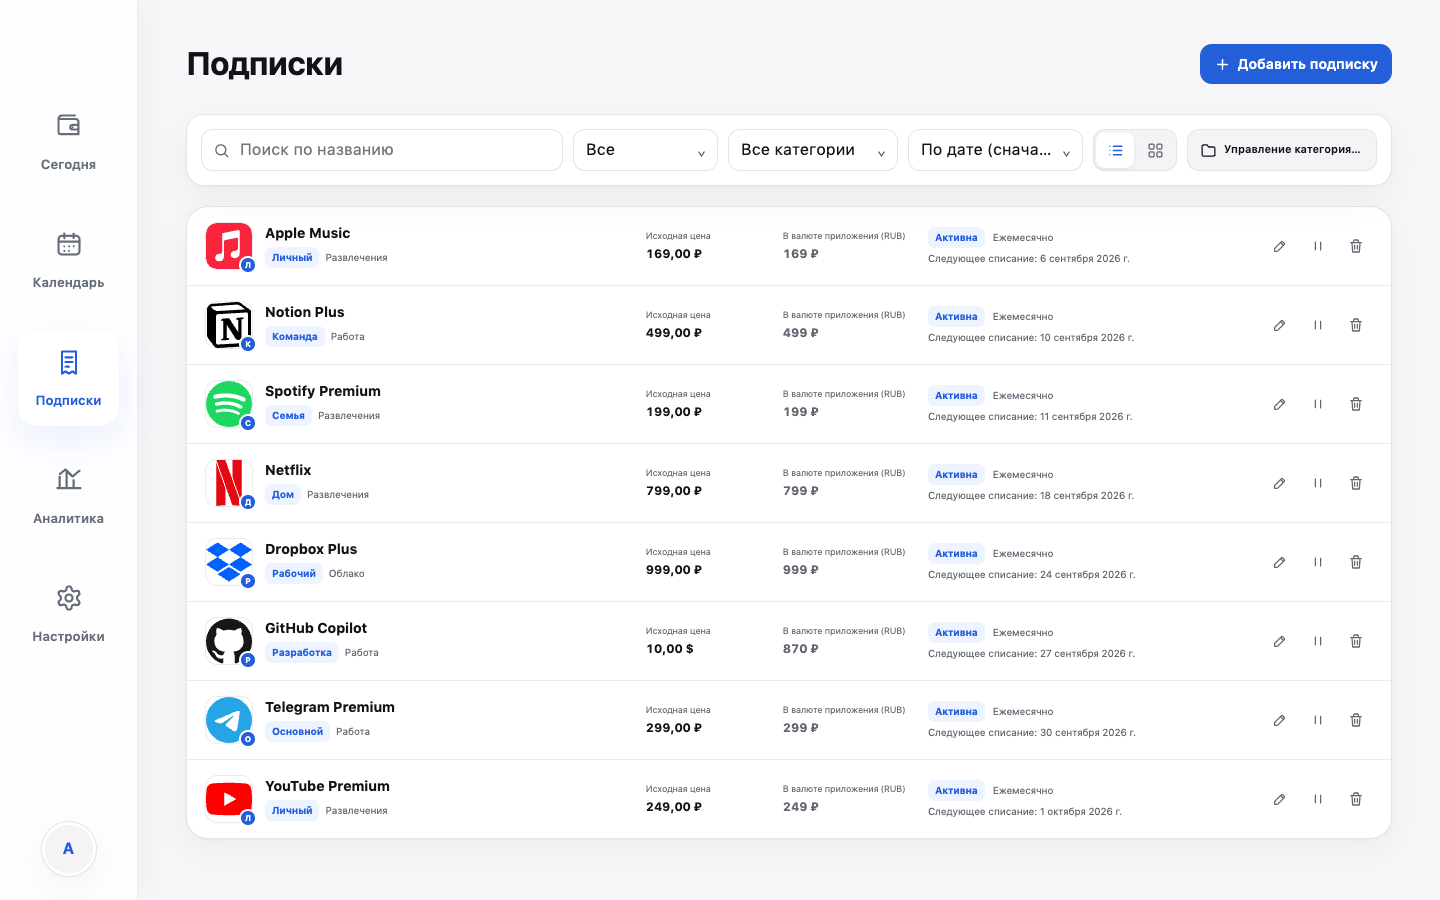Click the Добавить подписку button
The width and height of the screenshot is (1440, 900).
click(1296, 64)
